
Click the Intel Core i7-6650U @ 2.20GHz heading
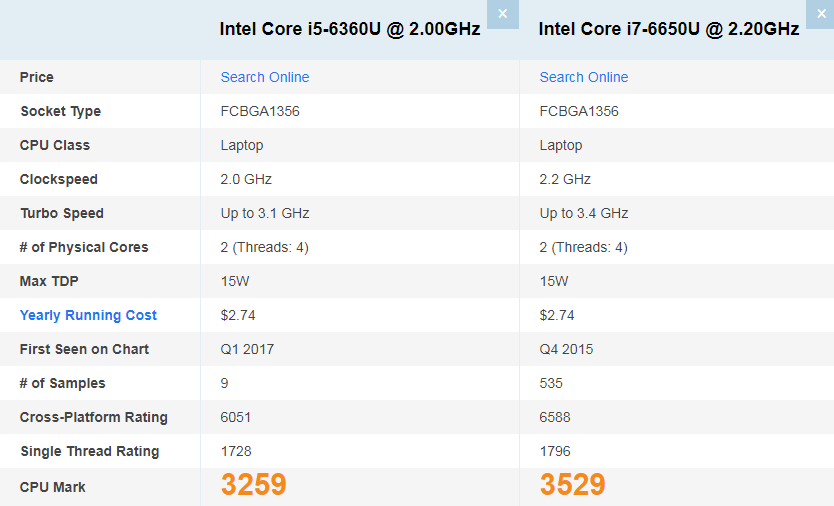click(668, 29)
